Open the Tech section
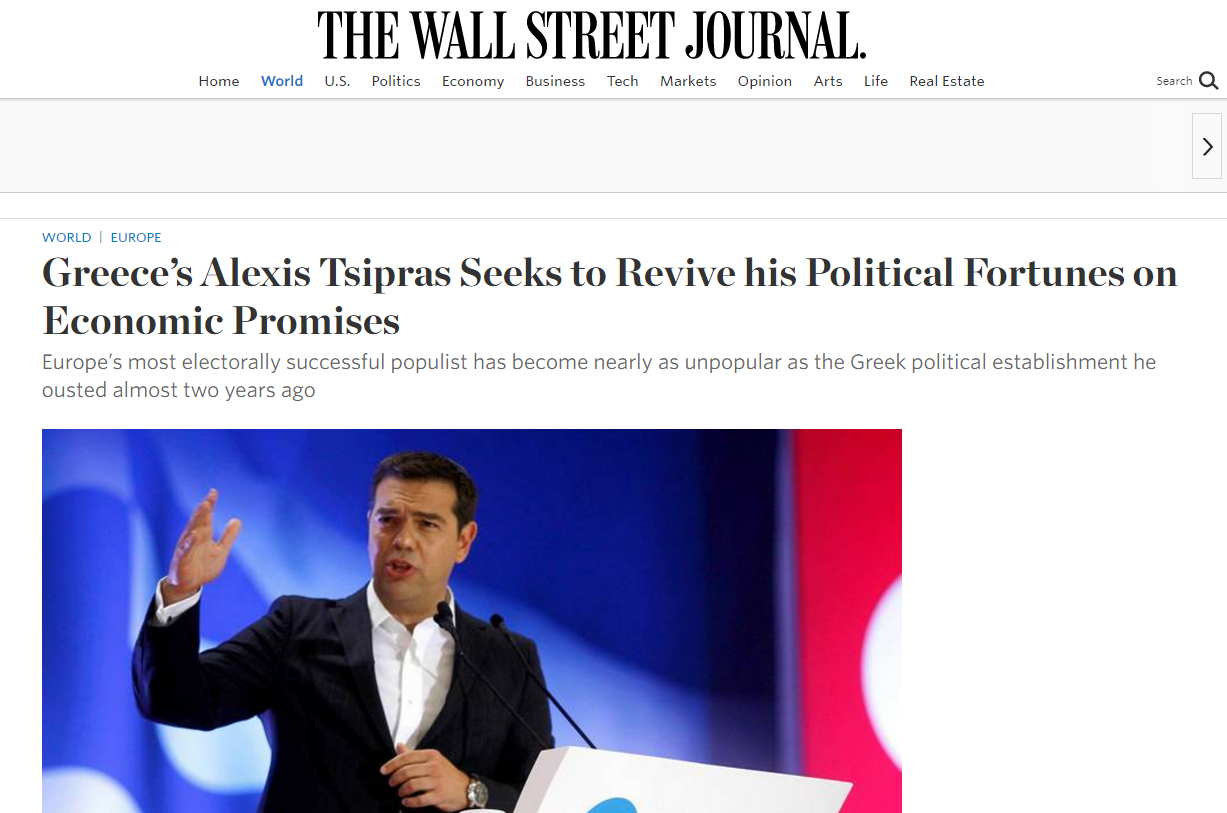 click(x=622, y=81)
